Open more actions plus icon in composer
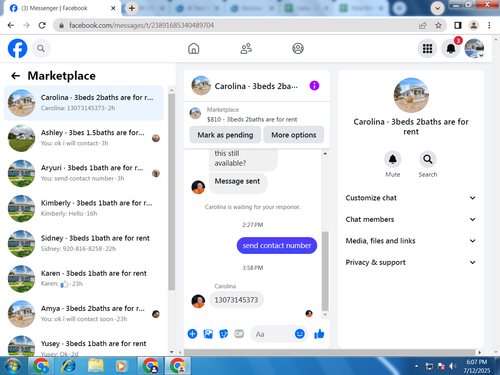 (192, 334)
